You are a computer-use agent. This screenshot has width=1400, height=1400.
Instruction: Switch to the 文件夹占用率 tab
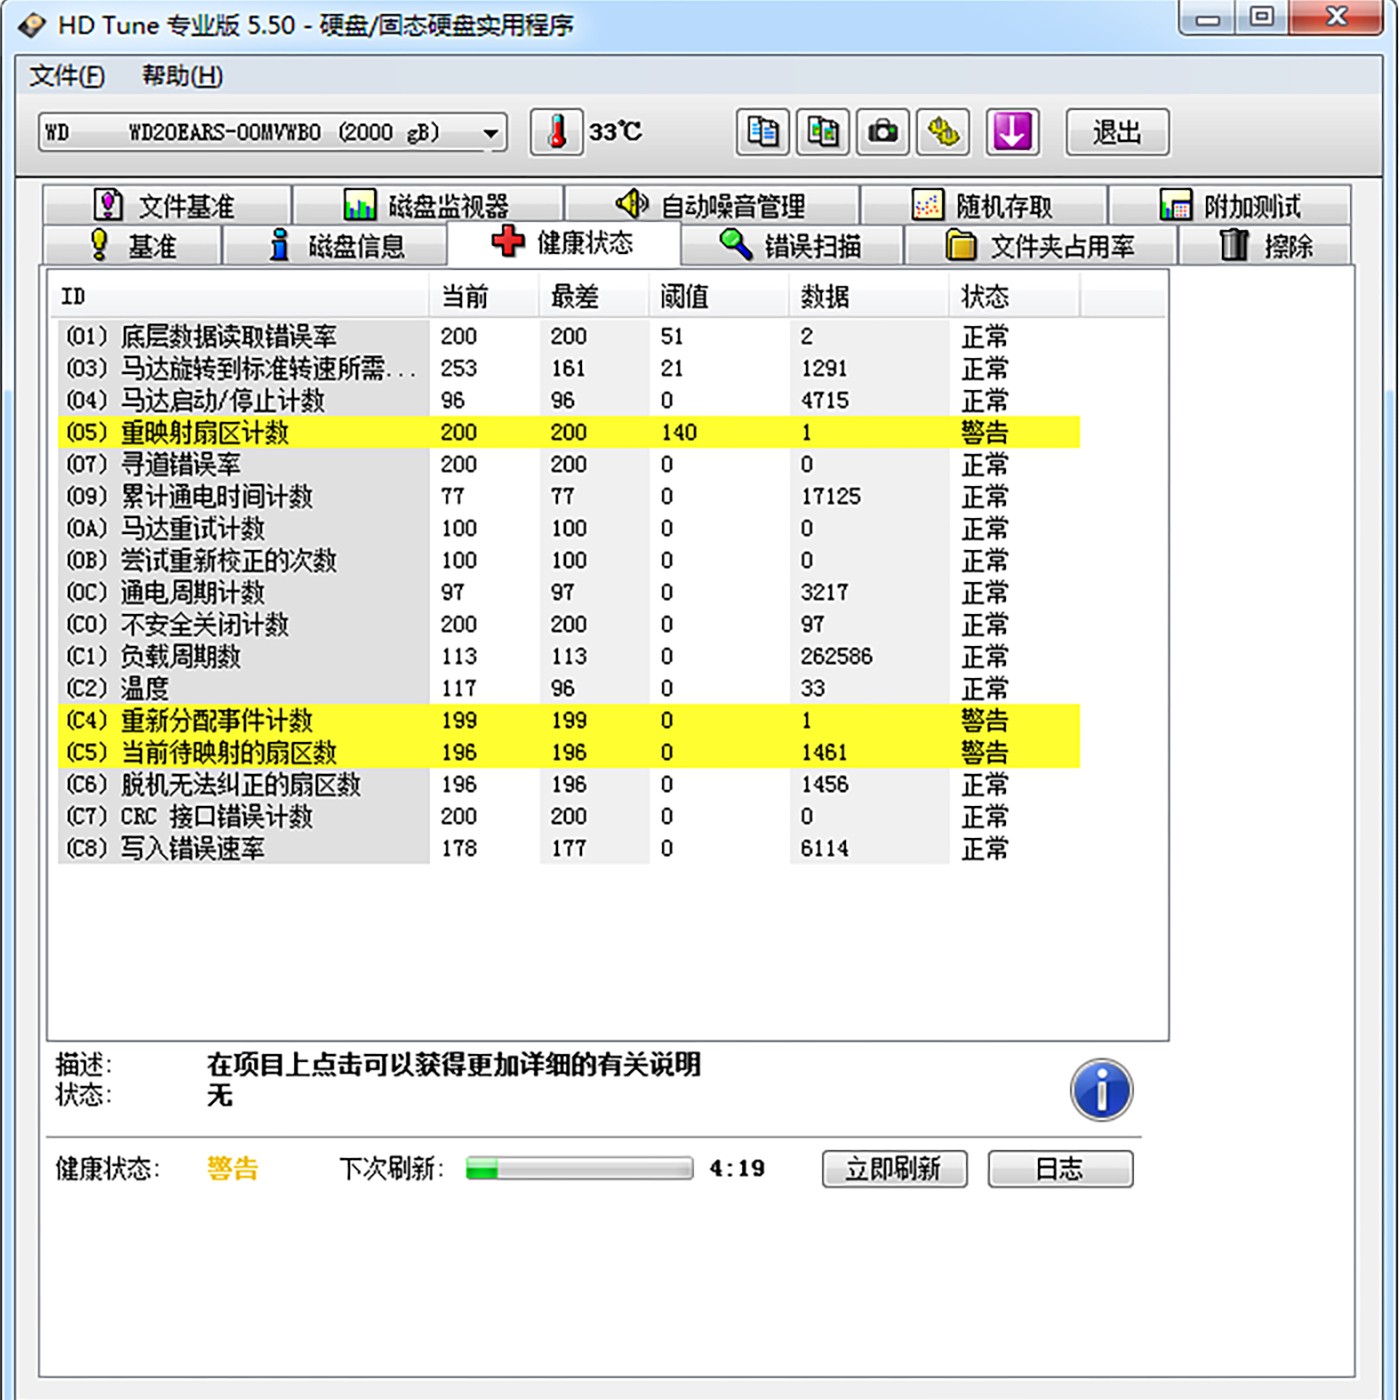coord(1041,245)
